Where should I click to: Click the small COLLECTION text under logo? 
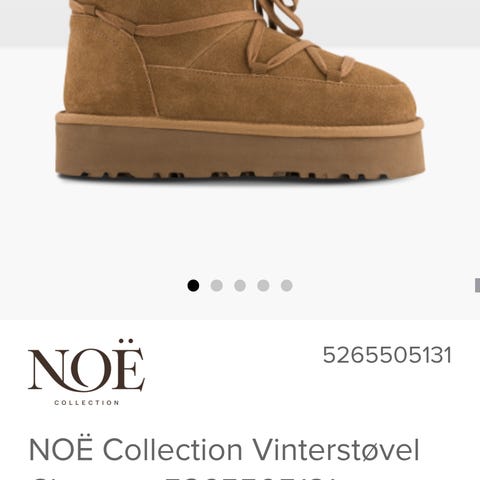click(x=87, y=403)
